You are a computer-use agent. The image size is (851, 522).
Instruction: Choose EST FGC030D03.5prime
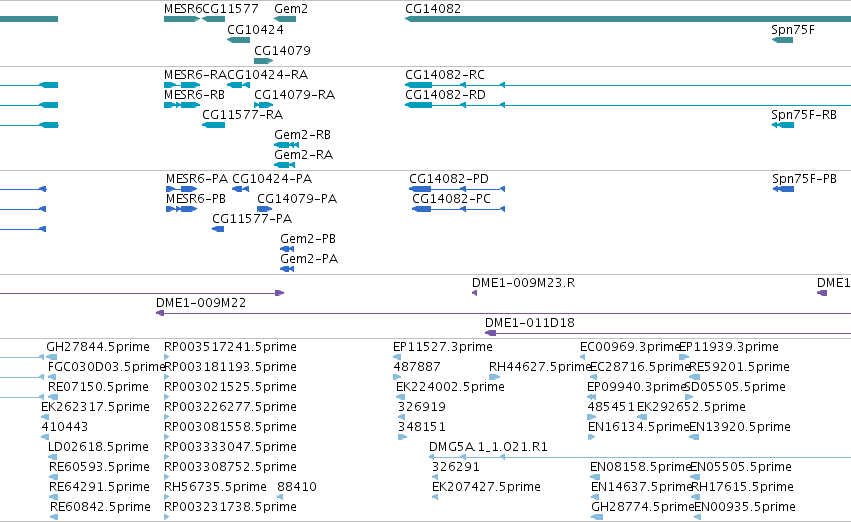pyautogui.click(x=106, y=367)
